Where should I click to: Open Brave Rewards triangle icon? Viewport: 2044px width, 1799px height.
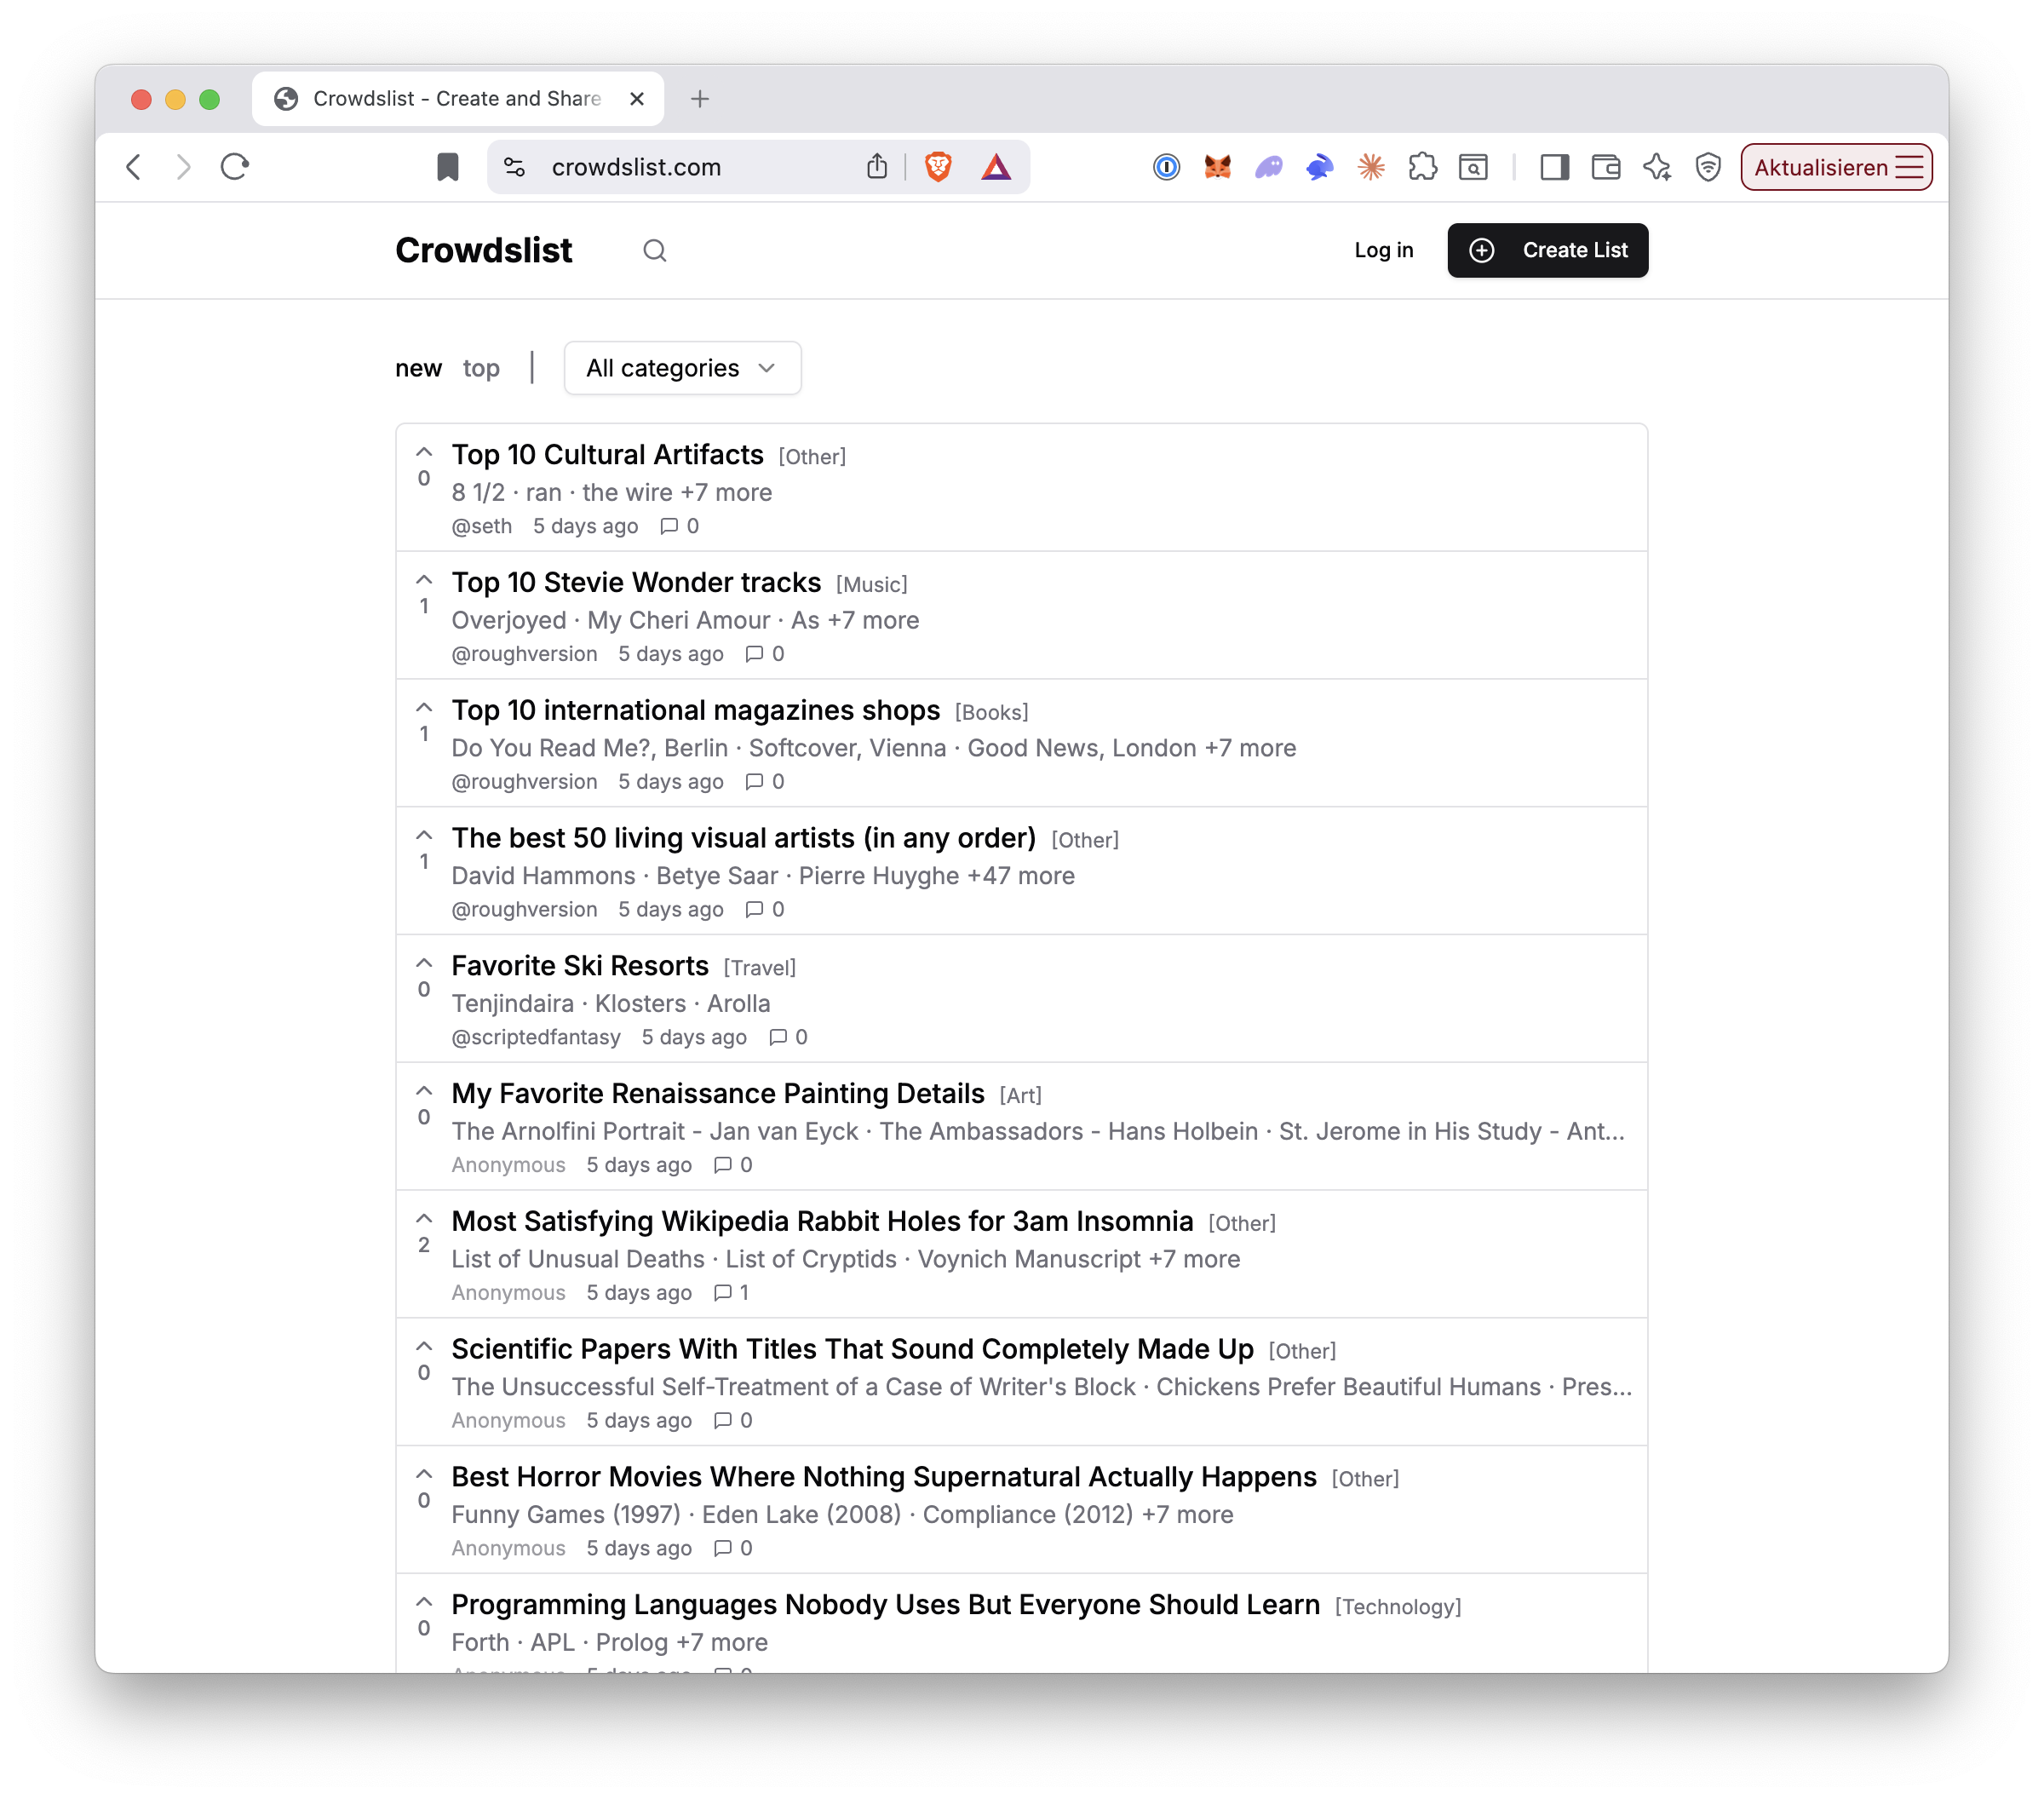[996, 167]
